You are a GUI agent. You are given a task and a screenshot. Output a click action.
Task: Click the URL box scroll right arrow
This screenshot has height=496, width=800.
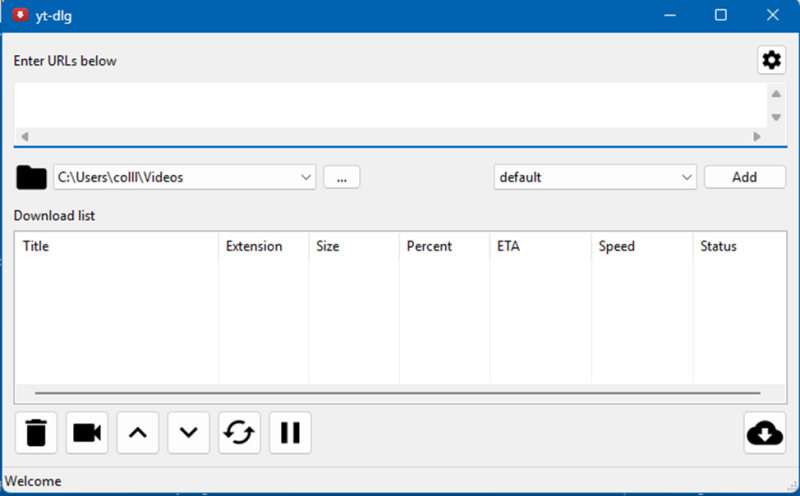pyautogui.click(x=757, y=136)
